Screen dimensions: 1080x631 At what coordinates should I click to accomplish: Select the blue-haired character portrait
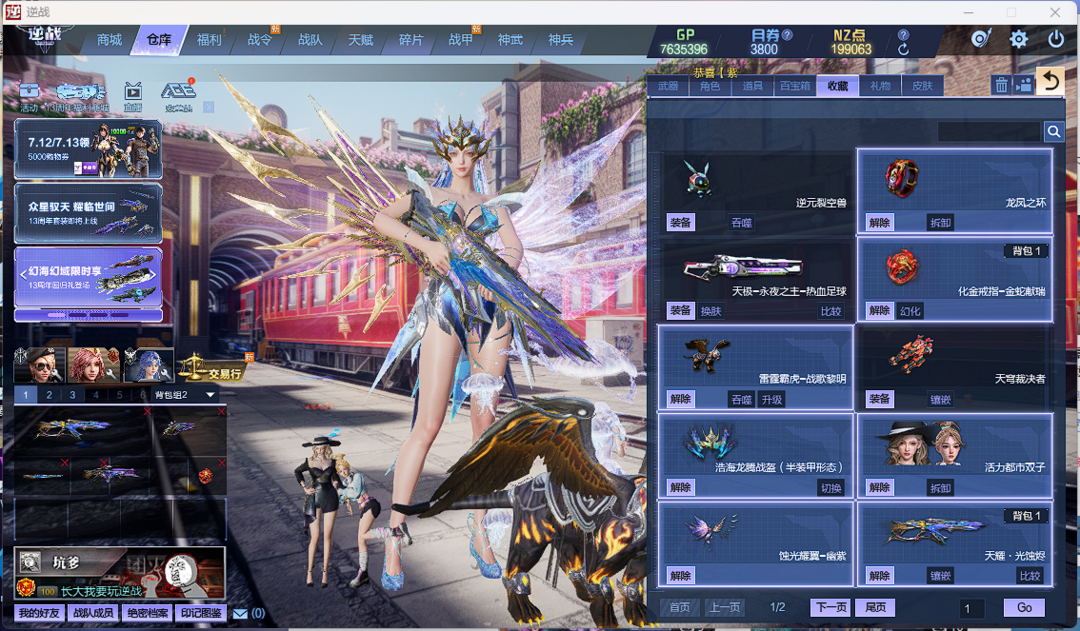pos(148,365)
